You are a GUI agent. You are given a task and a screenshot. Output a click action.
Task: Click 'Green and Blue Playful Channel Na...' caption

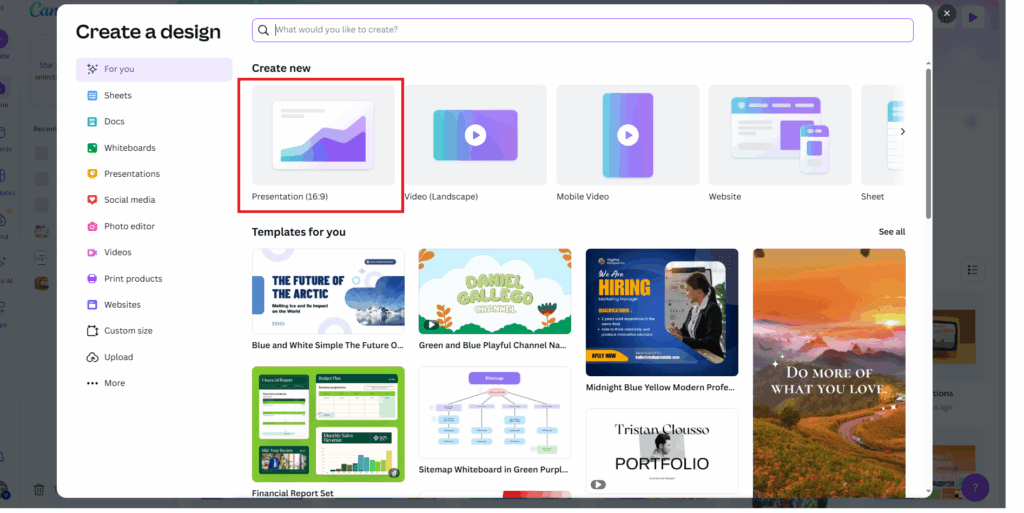[x=492, y=345]
